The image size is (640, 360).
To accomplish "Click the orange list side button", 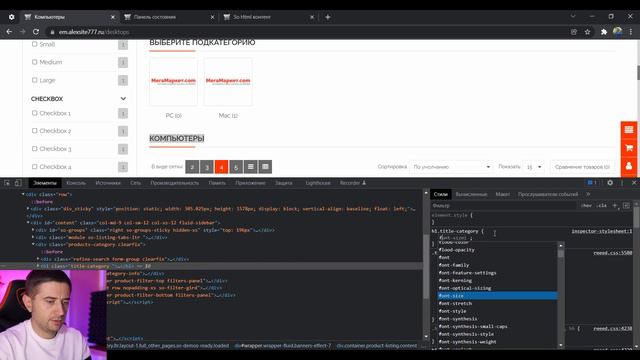I will tap(629, 130).
